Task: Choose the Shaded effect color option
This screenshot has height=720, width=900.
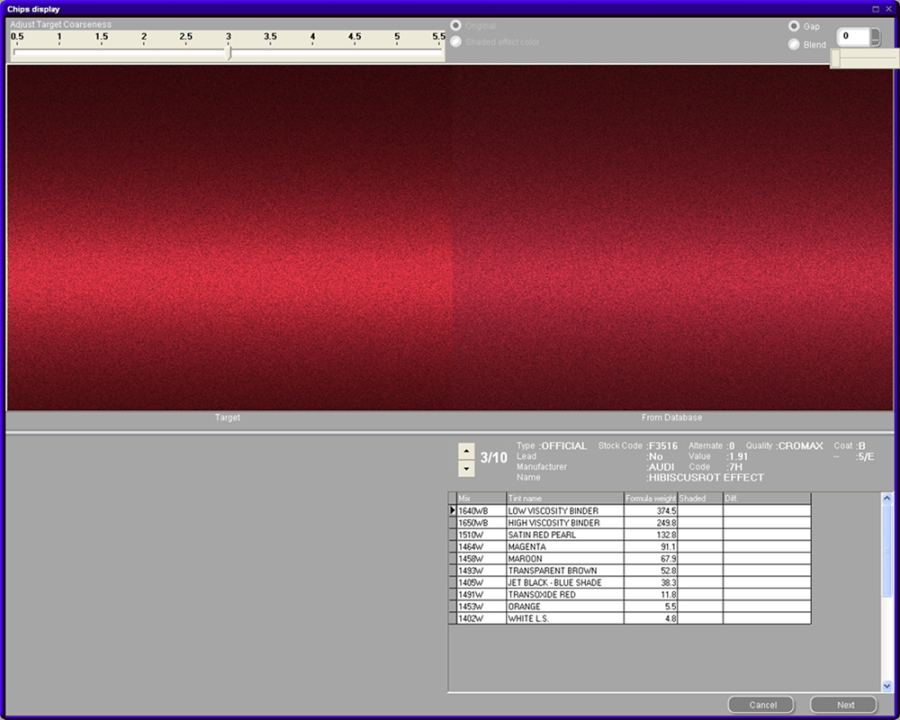Action: coord(456,42)
